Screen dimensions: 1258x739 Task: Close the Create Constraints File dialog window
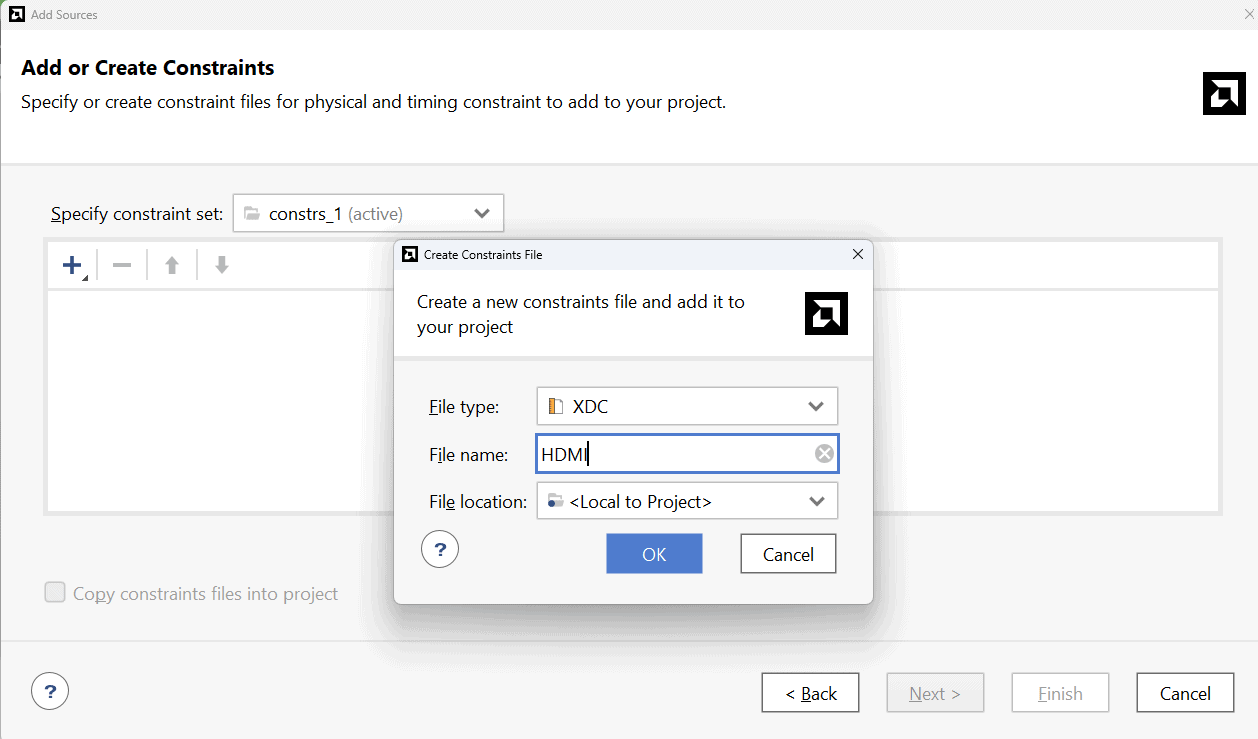pyautogui.click(x=857, y=254)
